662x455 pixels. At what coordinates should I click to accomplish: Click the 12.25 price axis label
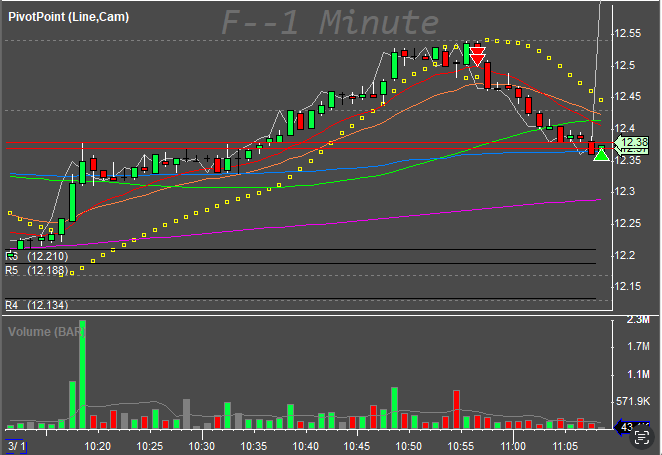[628, 223]
